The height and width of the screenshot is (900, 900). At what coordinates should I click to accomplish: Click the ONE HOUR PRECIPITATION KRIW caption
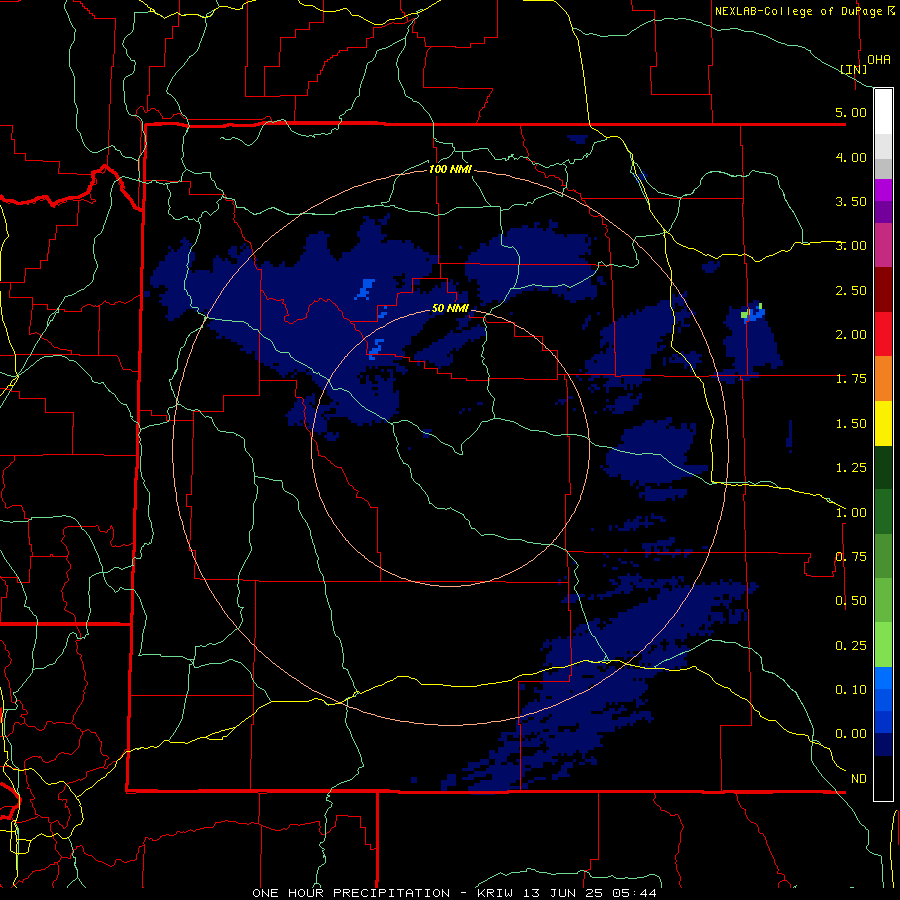click(x=454, y=893)
